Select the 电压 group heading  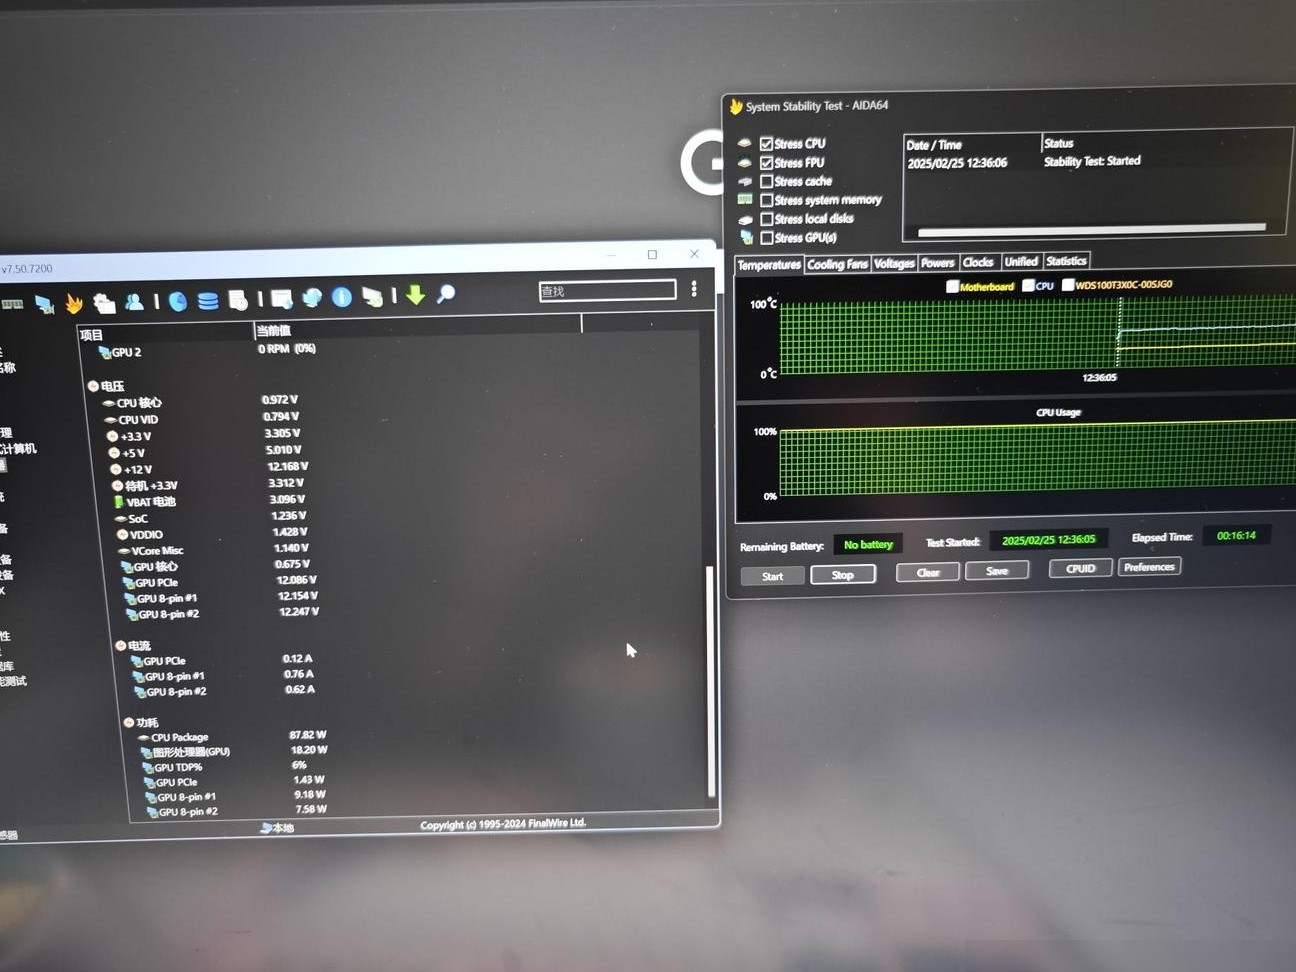click(x=106, y=386)
